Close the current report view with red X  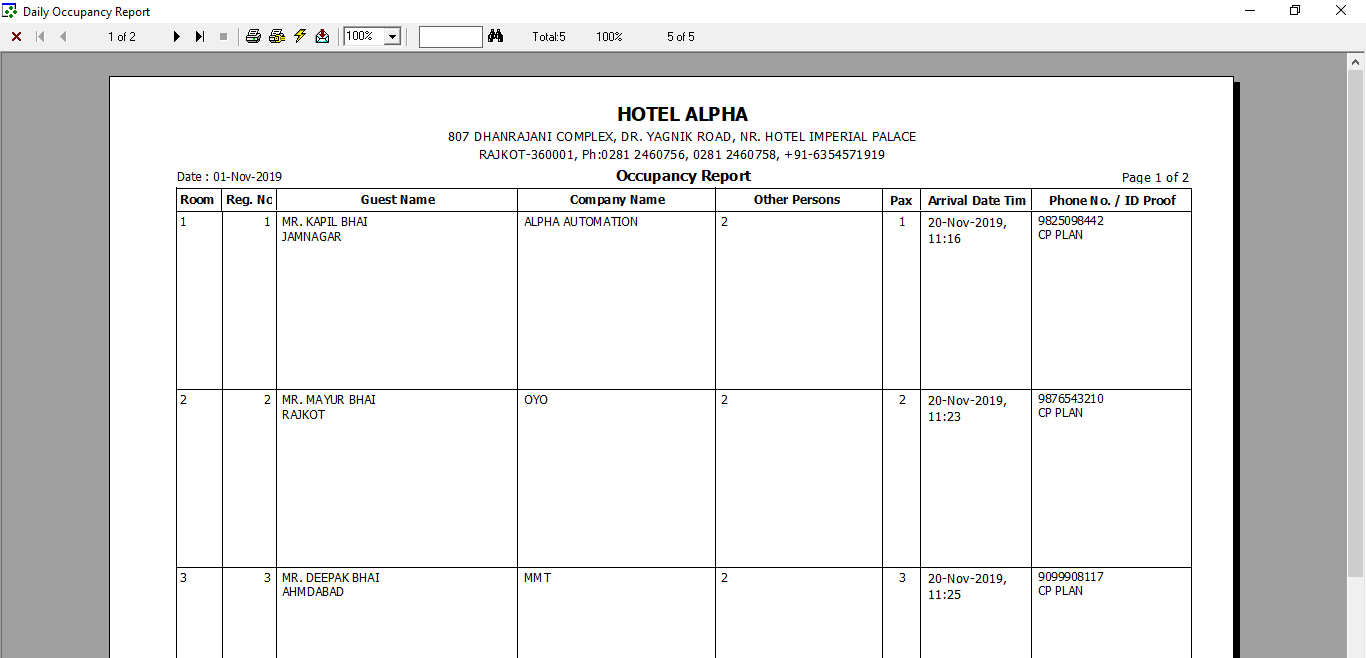point(16,37)
